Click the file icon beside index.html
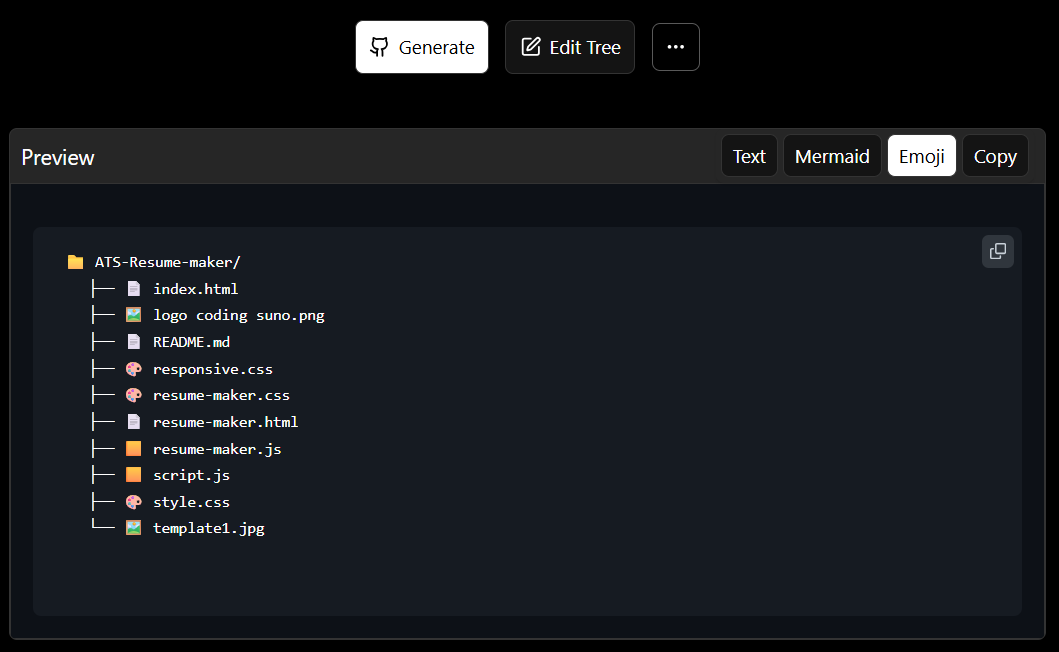 tap(134, 289)
